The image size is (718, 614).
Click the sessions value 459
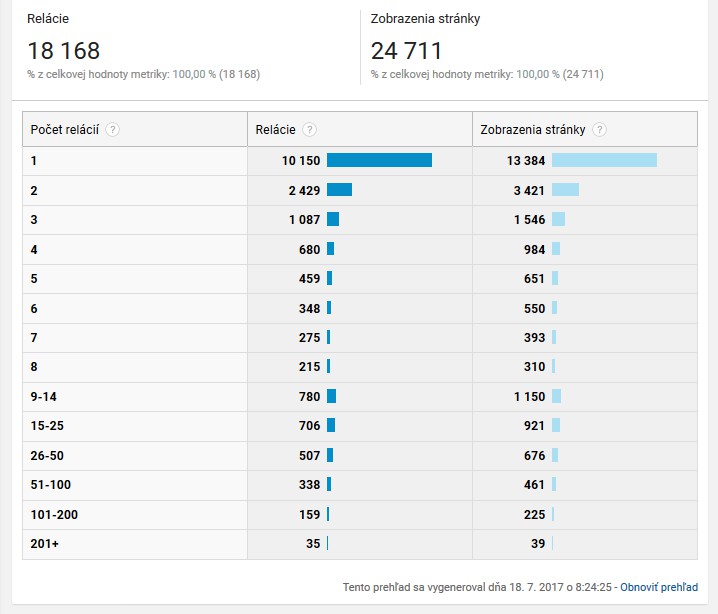coord(310,278)
